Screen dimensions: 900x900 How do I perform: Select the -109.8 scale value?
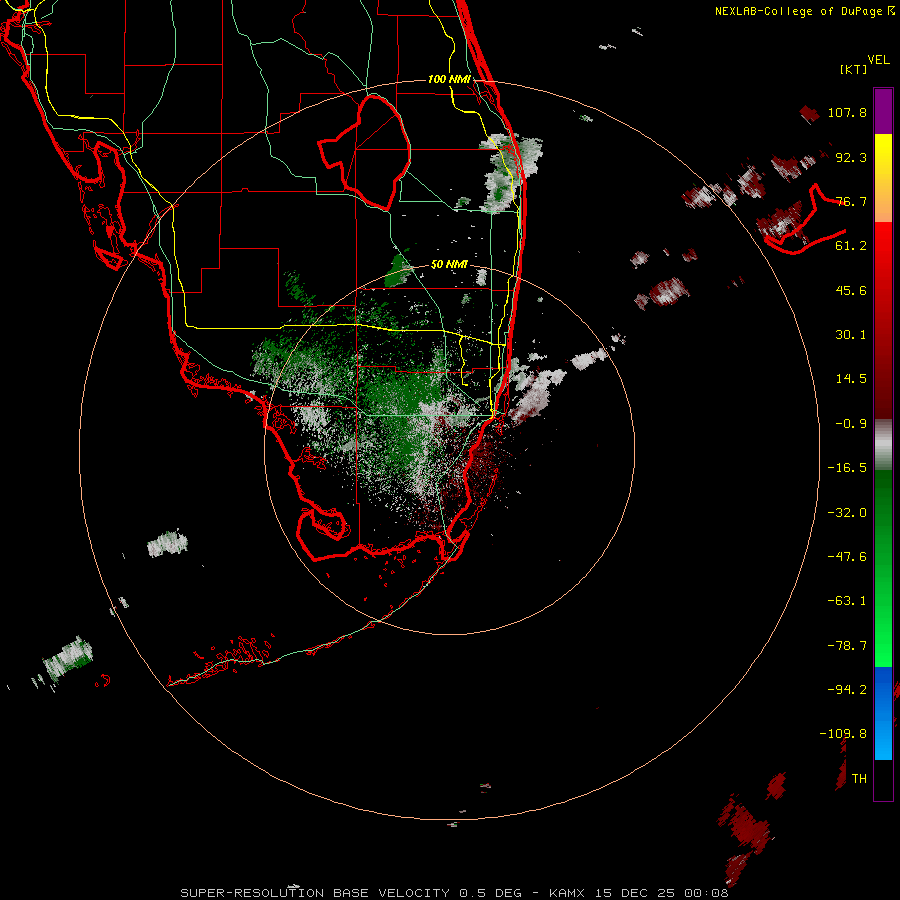(843, 734)
